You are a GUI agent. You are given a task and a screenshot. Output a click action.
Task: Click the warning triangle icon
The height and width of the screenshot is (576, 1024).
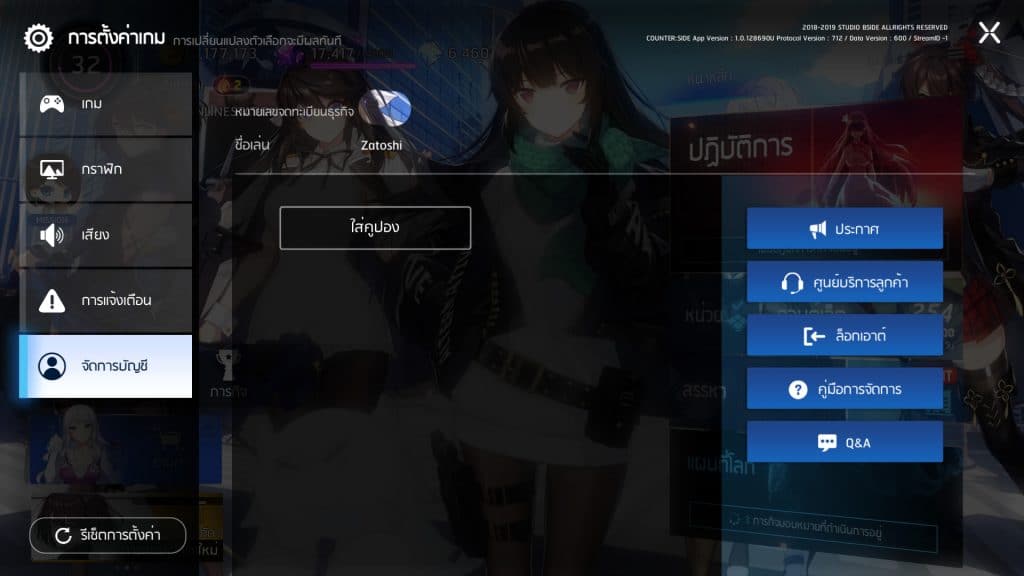(x=52, y=300)
